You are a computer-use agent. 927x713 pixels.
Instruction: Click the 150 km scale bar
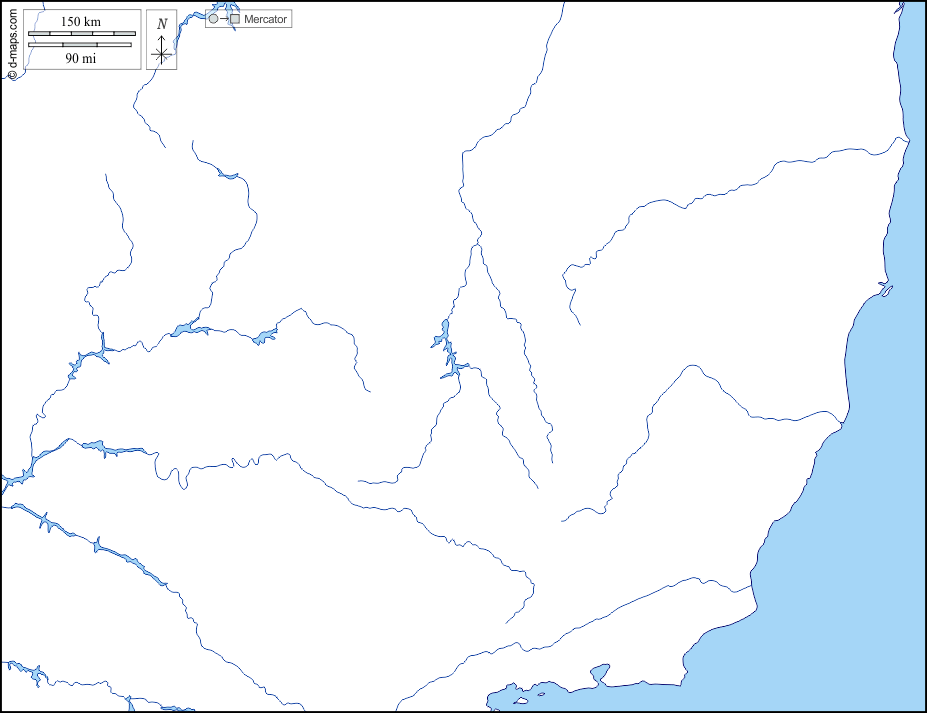click(81, 34)
